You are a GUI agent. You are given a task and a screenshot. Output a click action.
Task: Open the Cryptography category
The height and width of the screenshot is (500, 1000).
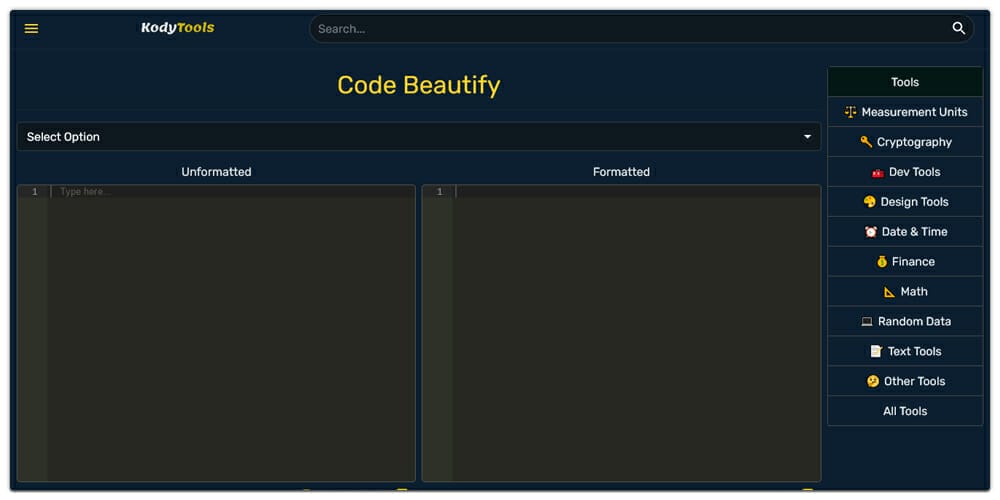(x=905, y=142)
